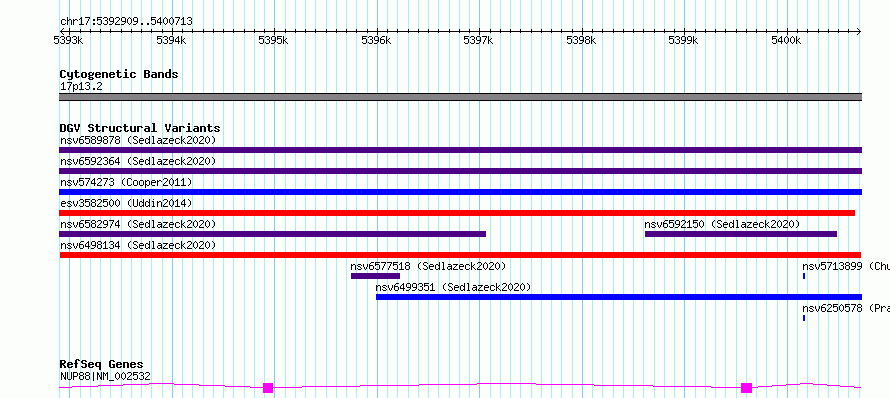890x398 pixels.
Task: Click the nsv6499351 blue variant bar
Action: 619,297
